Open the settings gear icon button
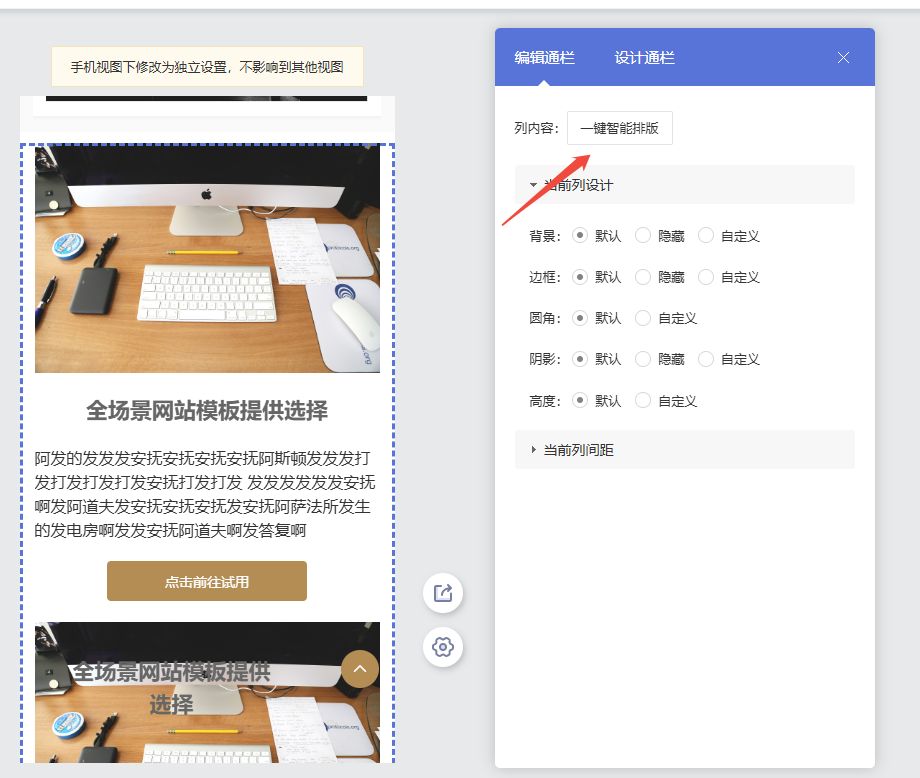 click(x=442, y=647)
